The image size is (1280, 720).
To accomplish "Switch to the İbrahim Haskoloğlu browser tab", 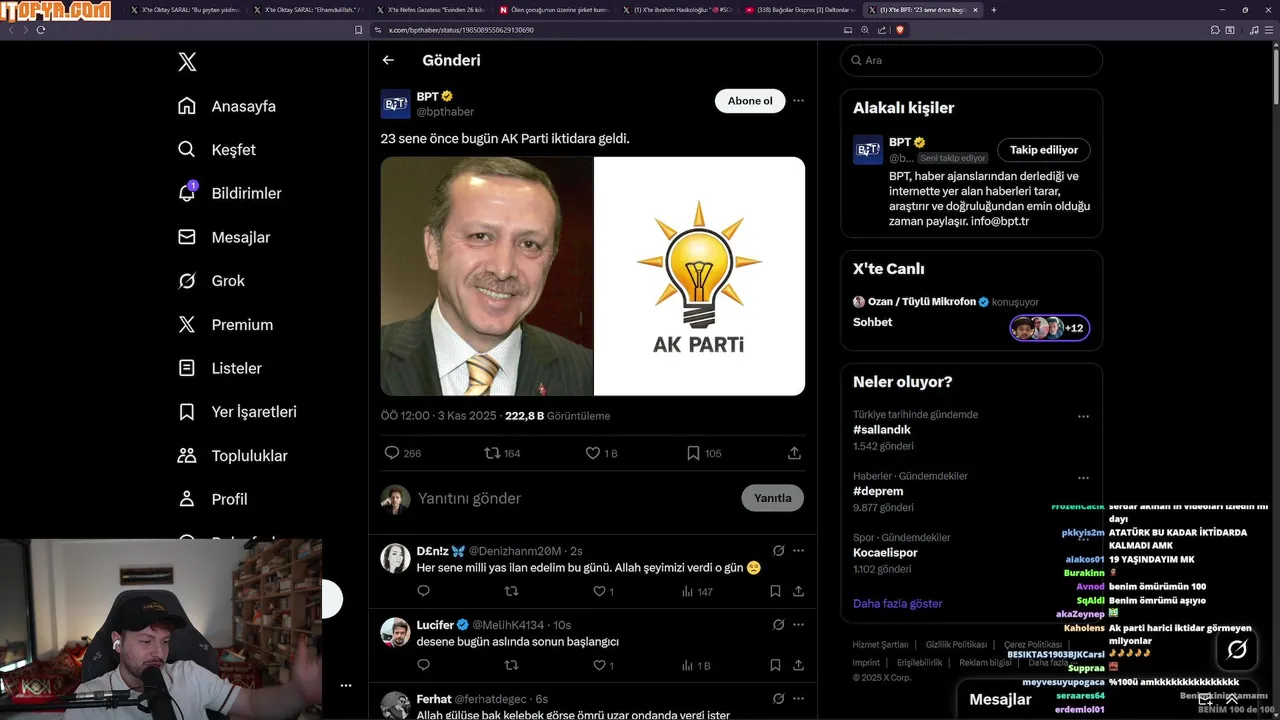I will (x=677, y=10).
